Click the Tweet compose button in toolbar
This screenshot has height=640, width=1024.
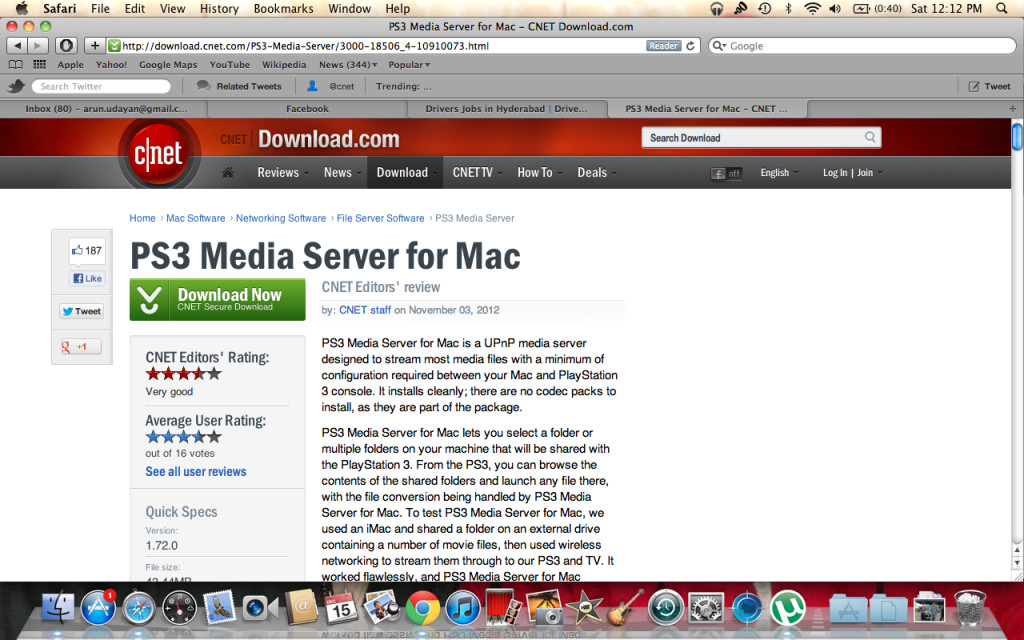click(989, 86)
